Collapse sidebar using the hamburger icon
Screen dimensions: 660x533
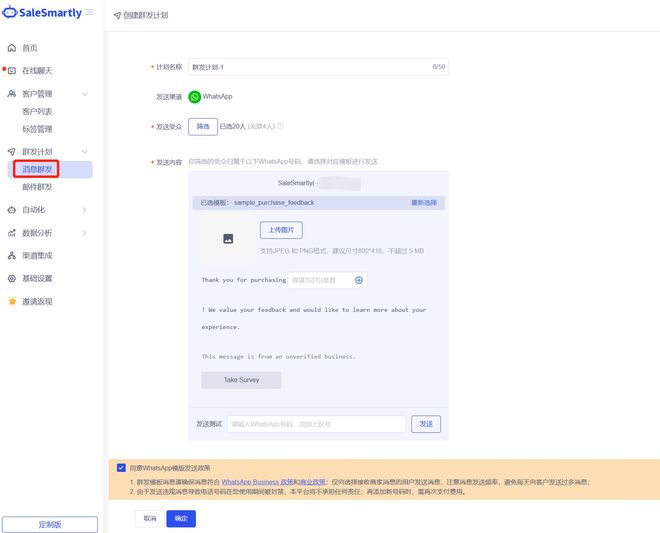pyautogui.click(x=90, y=13)
